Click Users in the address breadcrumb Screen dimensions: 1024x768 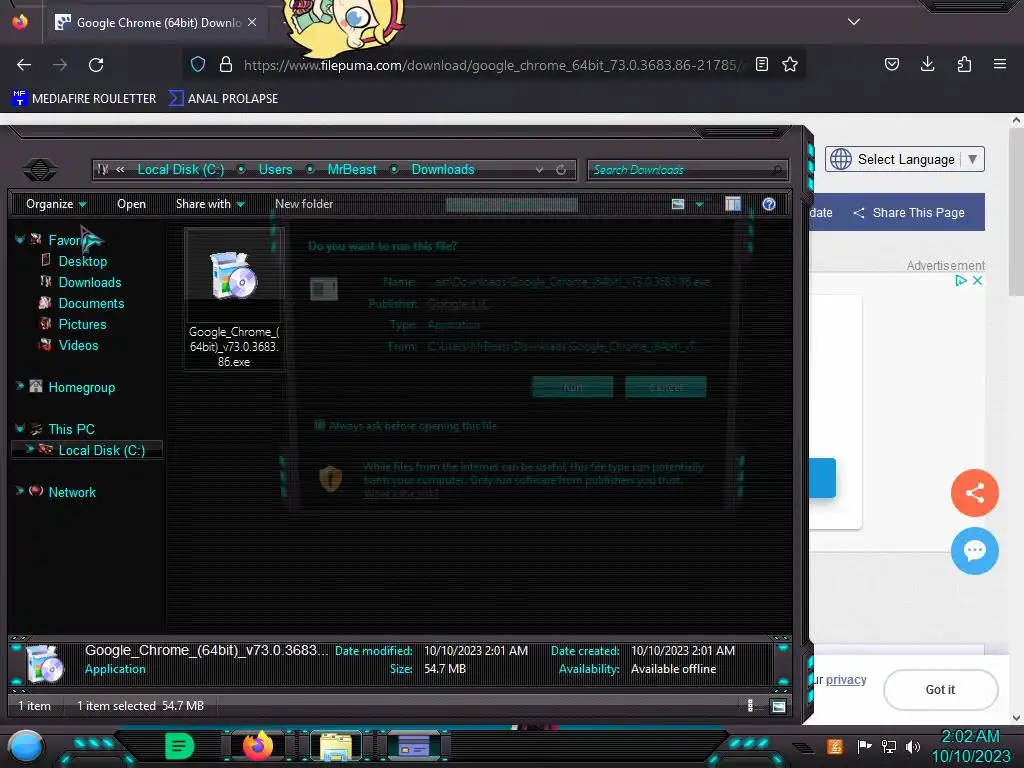coord(275,169)
